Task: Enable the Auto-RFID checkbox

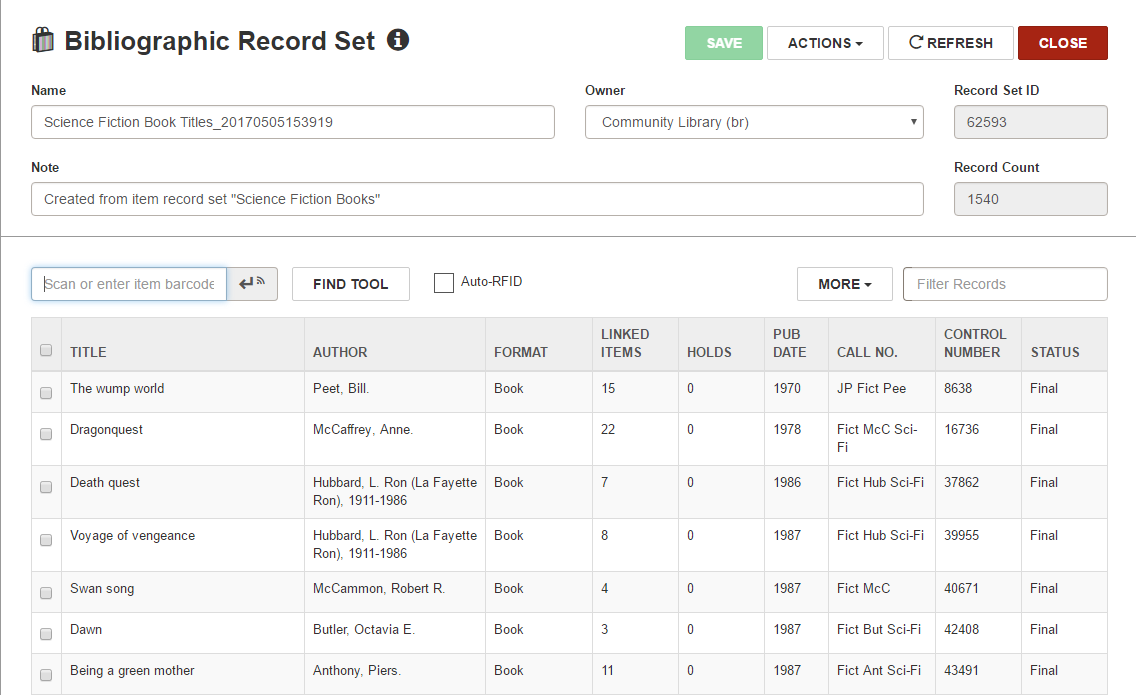Action: 443,283
